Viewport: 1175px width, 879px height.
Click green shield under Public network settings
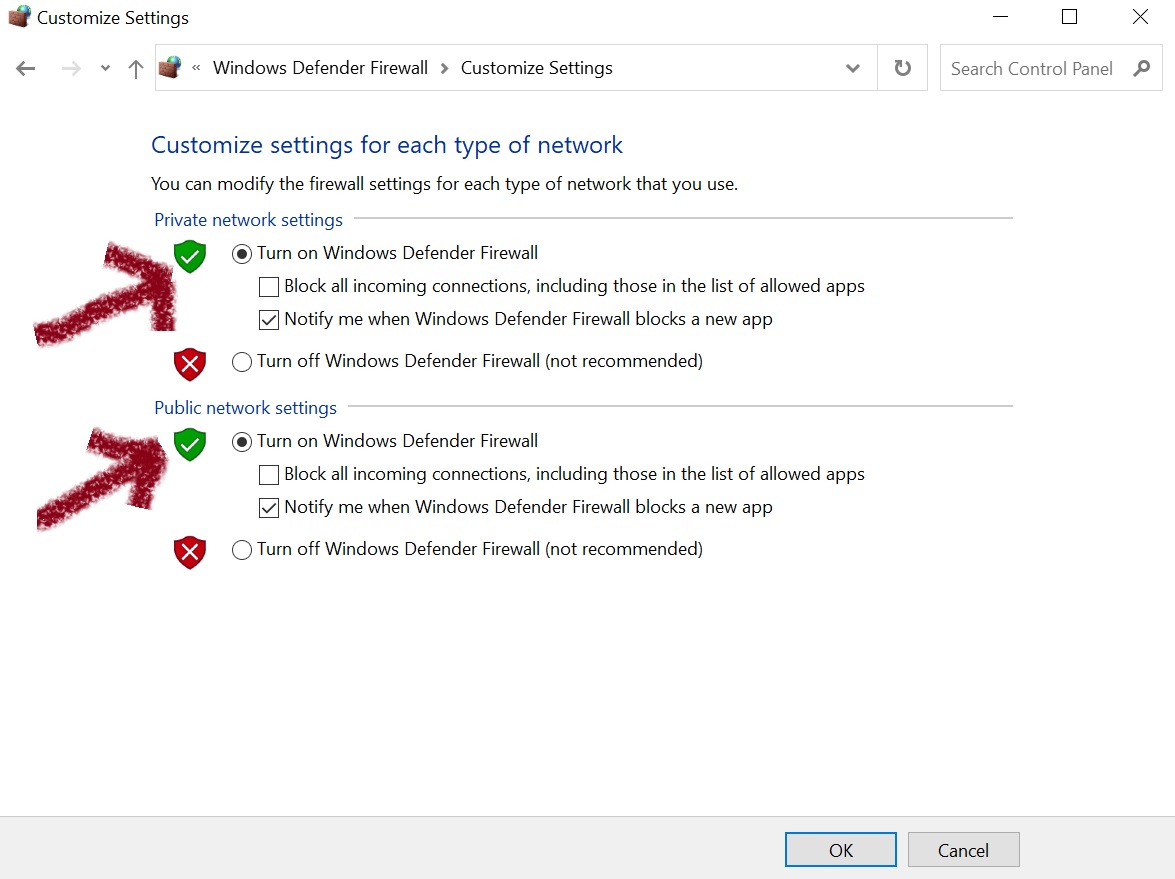click(x=190, y=444)
